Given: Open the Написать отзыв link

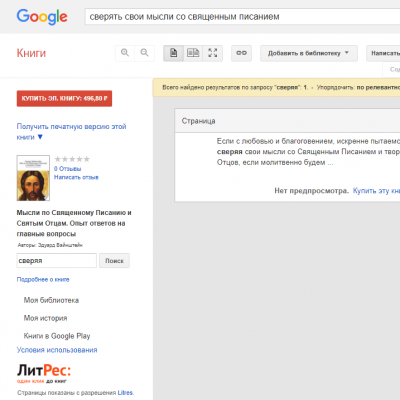Looking at the screenshot, I should point(76,177).
